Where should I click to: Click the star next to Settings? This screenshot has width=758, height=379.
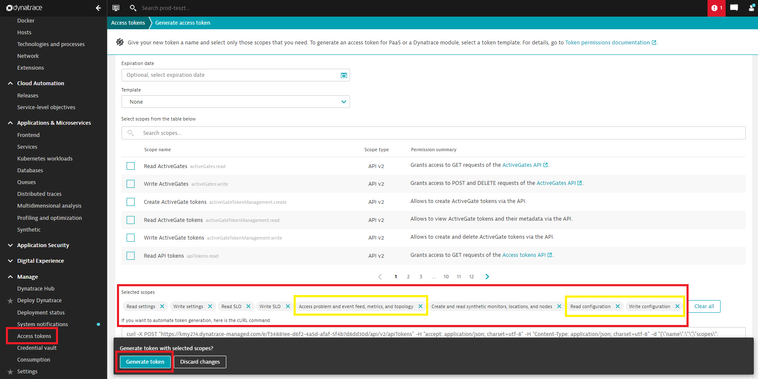coord(11,372)
